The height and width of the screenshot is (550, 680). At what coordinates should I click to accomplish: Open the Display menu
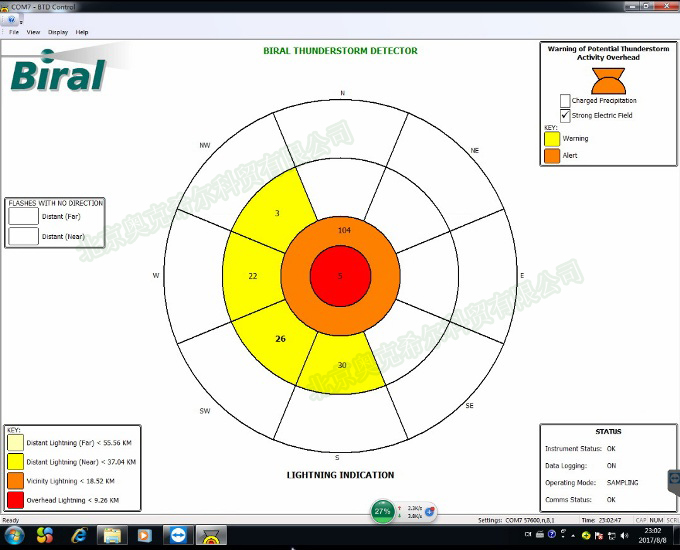pyautogui.click(x=58, y=32)
